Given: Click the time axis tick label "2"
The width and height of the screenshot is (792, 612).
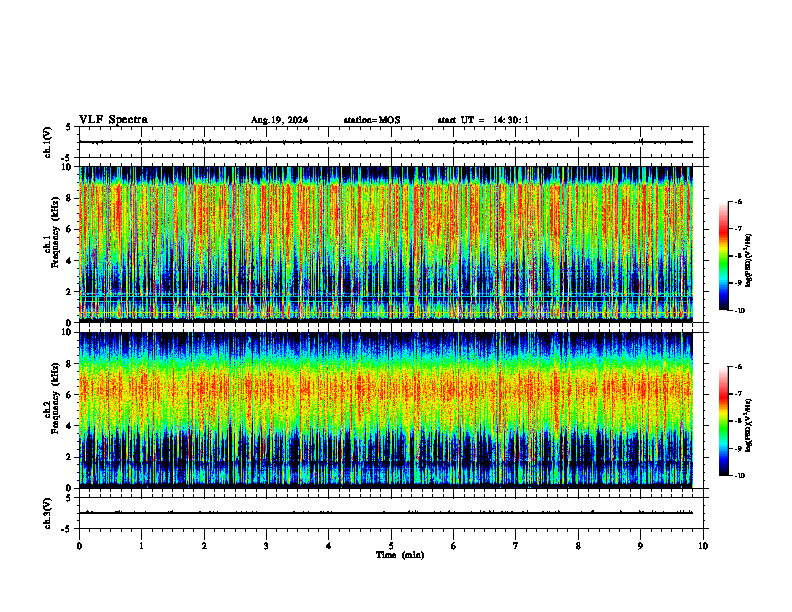Looking at the screenshot, I should (204, 546).
